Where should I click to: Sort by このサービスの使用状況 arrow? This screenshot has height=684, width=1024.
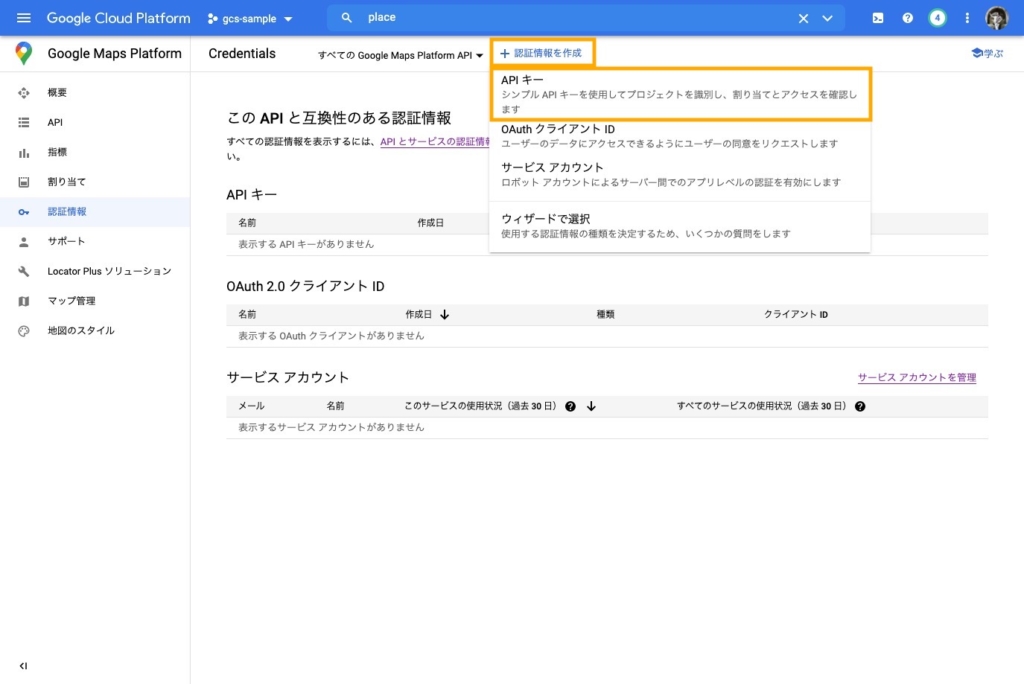coord(591,406)
